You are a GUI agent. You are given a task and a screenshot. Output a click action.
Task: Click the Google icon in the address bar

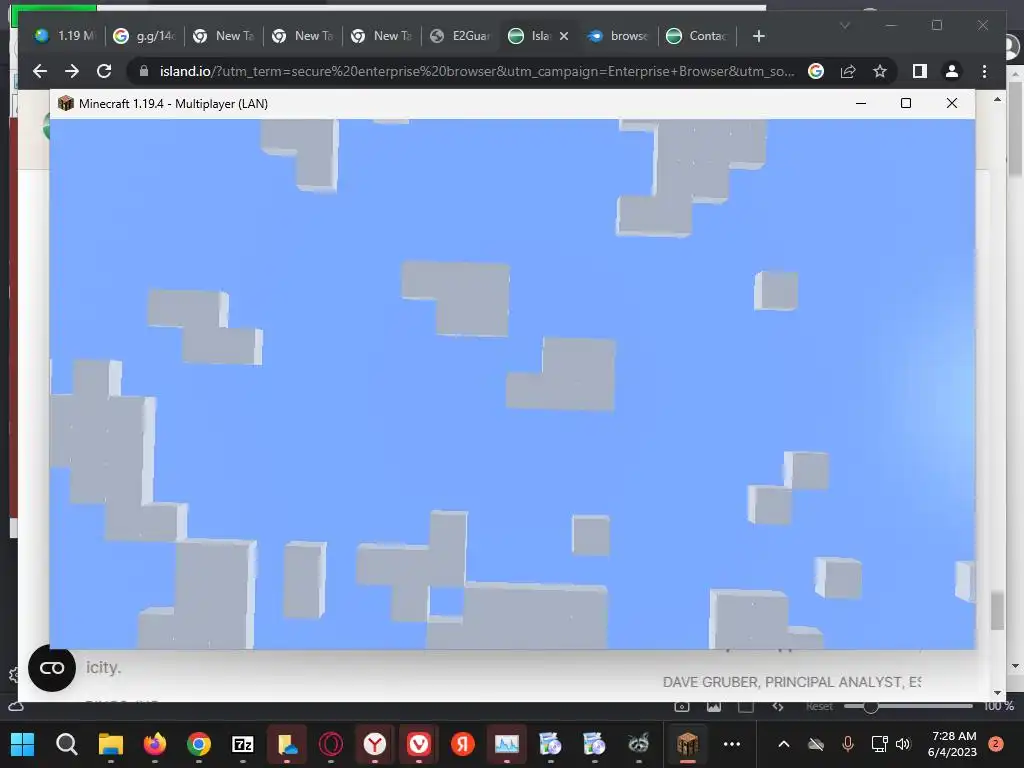(x=816, y=71)
